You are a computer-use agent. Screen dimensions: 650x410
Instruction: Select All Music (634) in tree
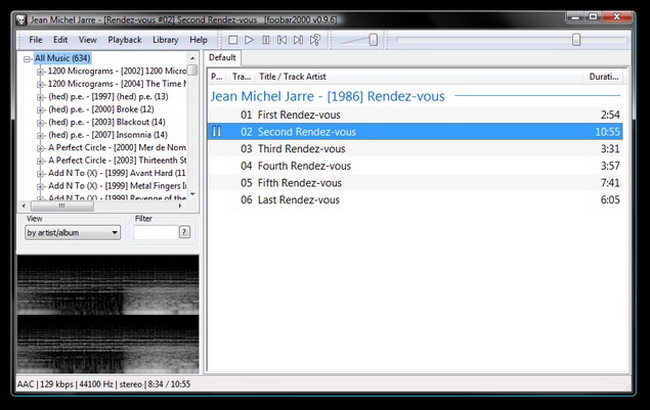coord(62,58)
